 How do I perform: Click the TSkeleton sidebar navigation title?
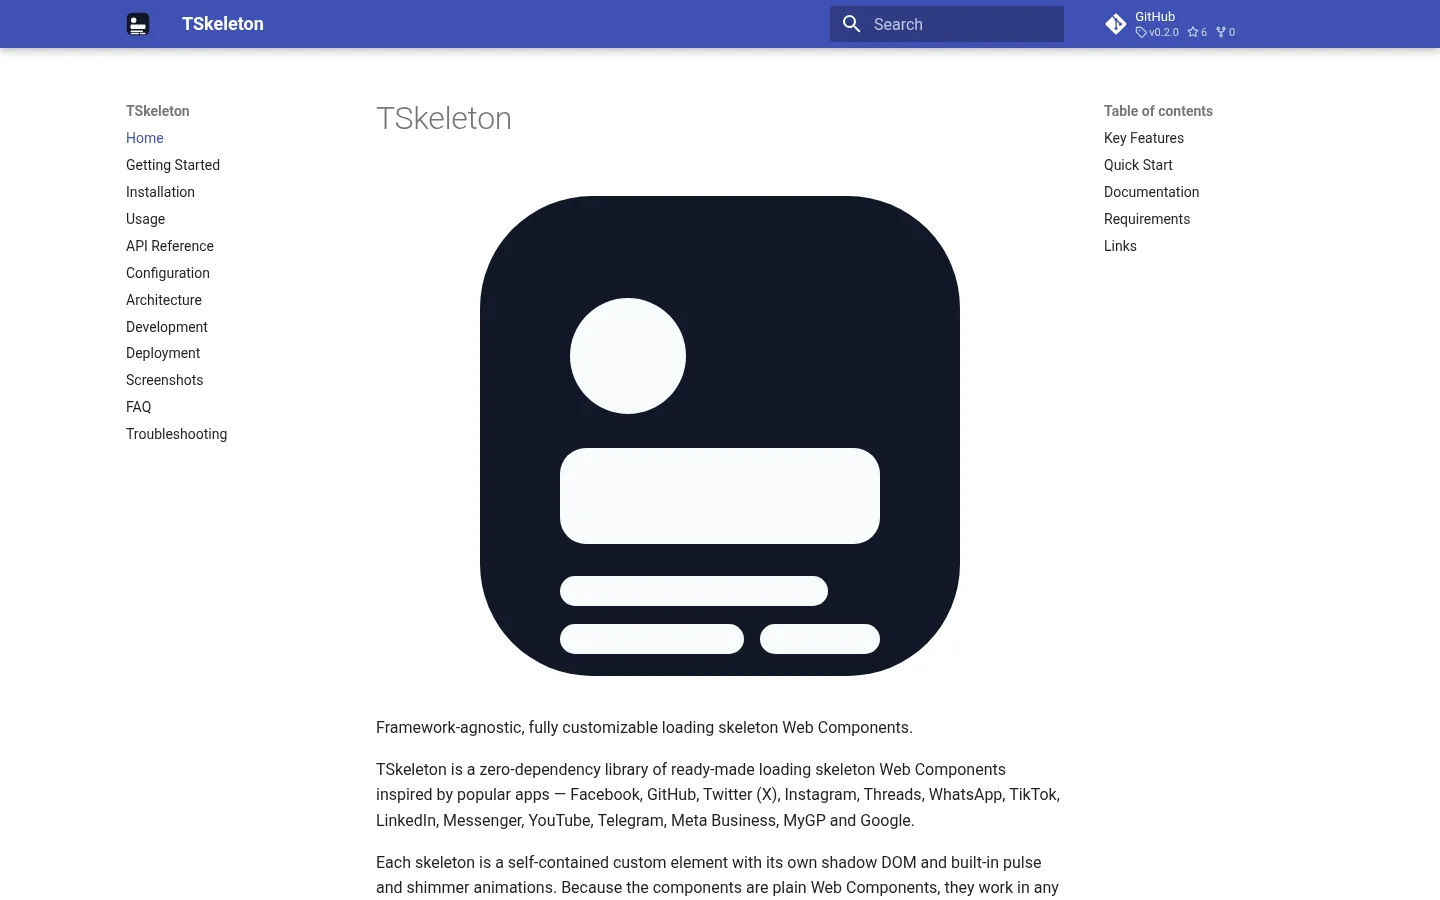tap(158, 111)
